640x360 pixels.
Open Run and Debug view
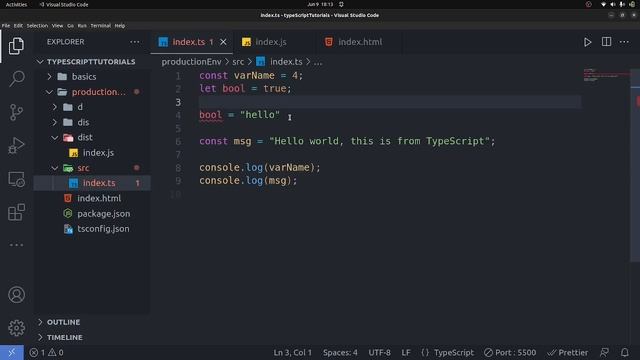click(x=16, y=145)
